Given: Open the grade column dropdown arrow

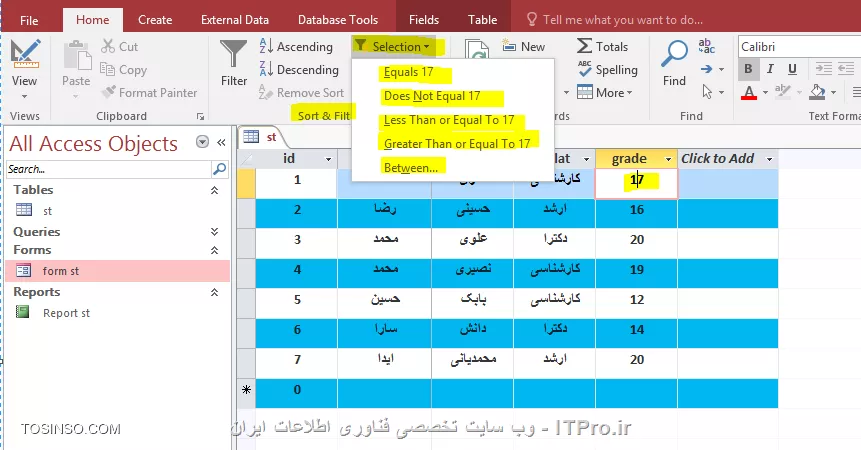Looking at the screenshot, I should click(x=668, y=159).
